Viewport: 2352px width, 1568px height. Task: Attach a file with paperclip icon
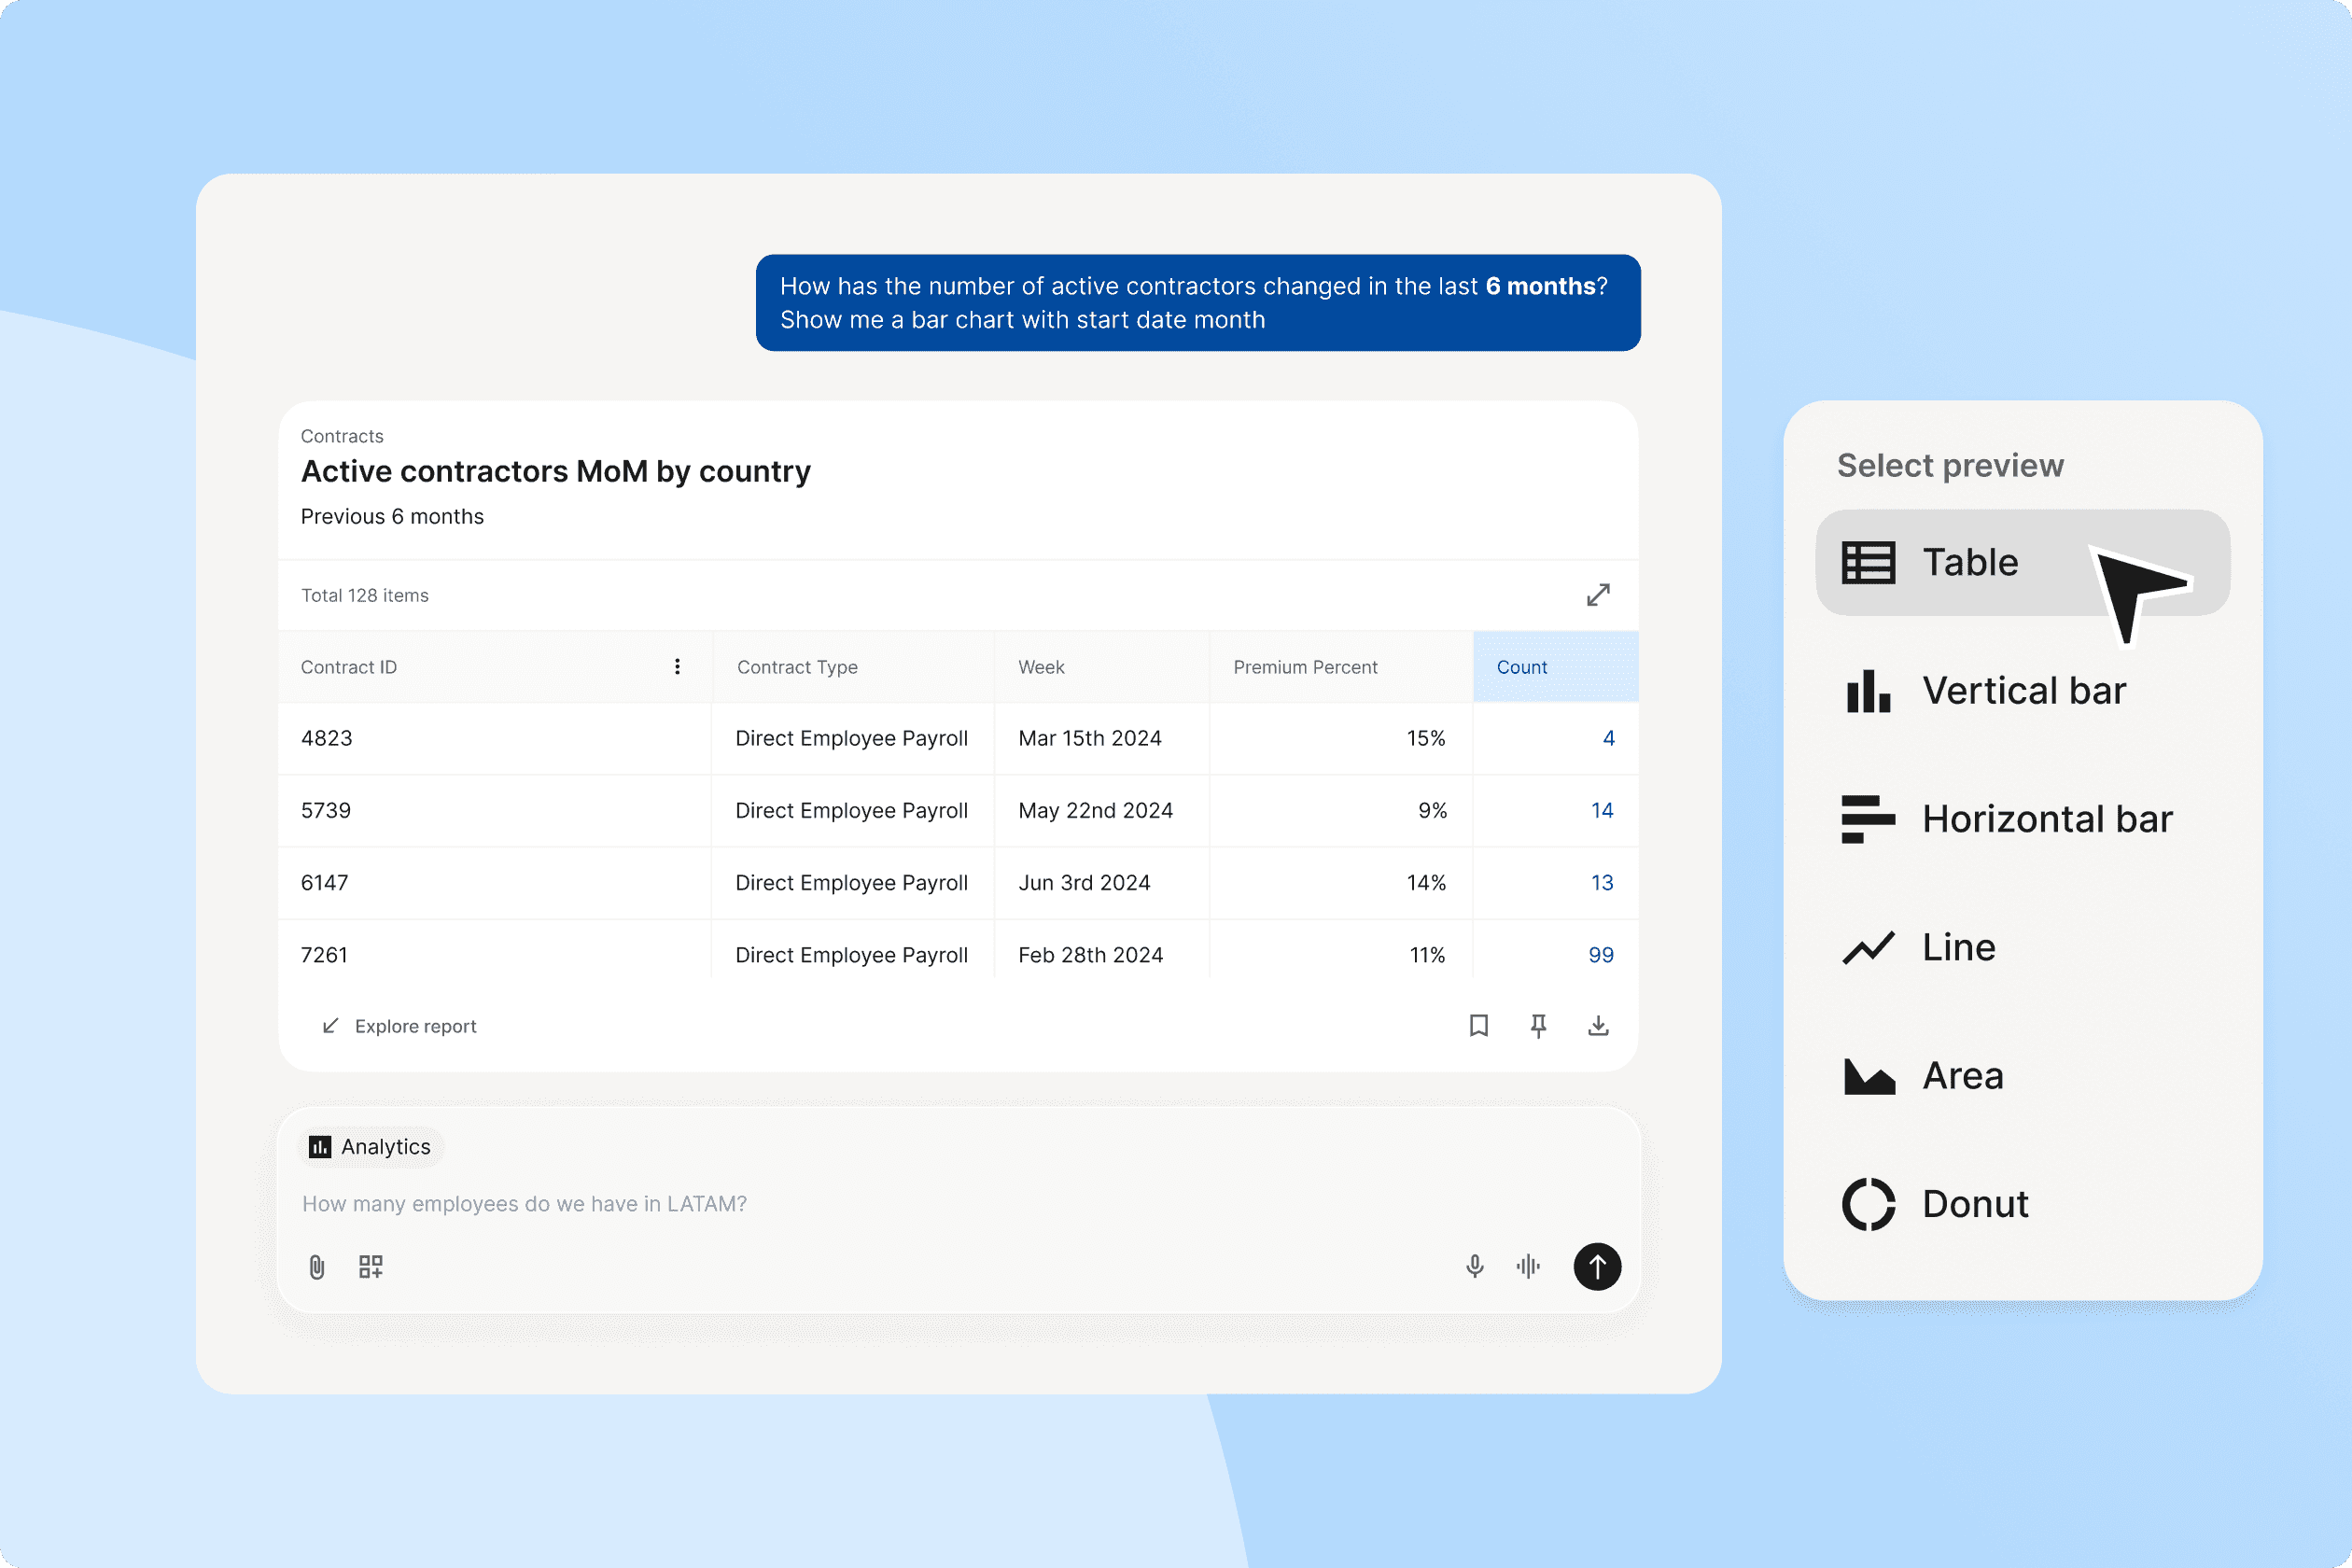tap(317, 1267)
